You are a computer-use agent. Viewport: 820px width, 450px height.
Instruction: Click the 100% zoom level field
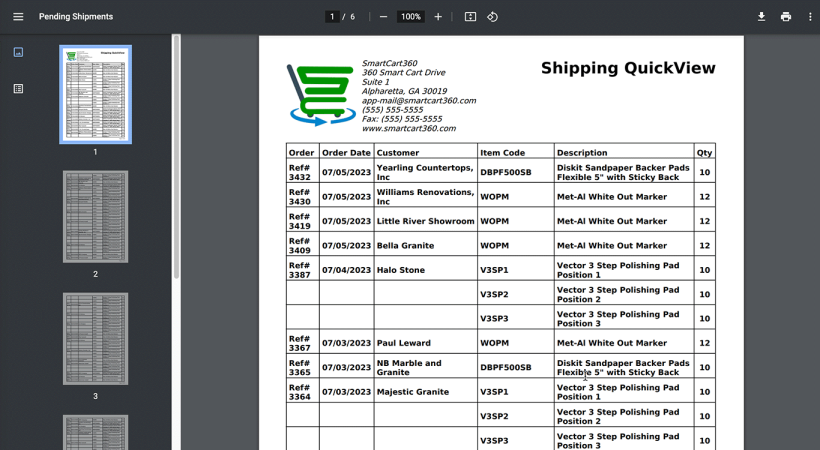point(411,17)
